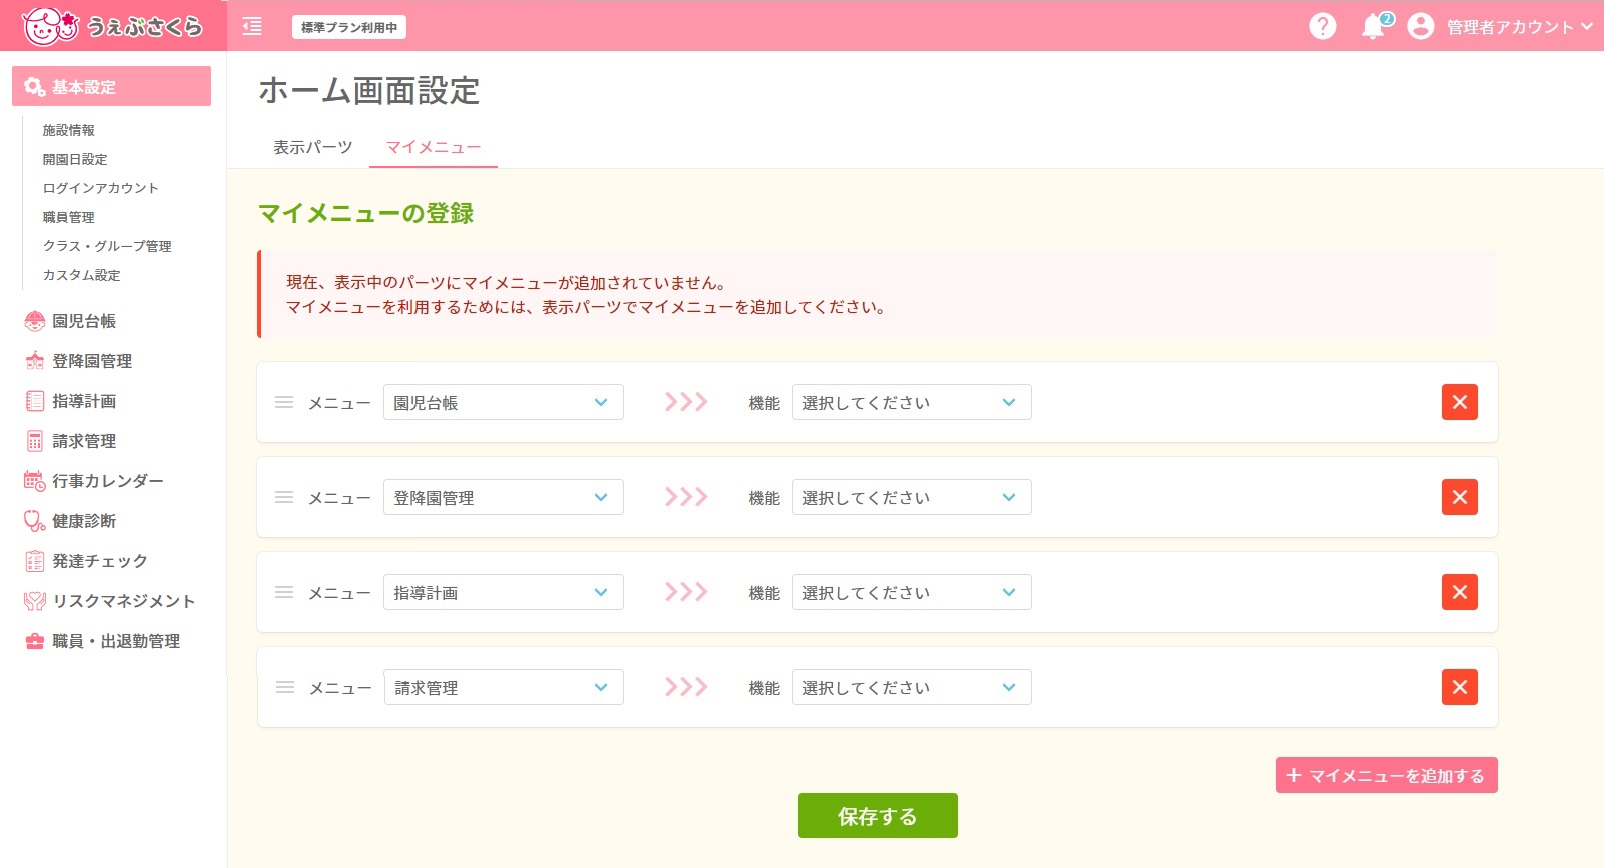Click the 園児台帳 sidebar icon

[35, 321]
